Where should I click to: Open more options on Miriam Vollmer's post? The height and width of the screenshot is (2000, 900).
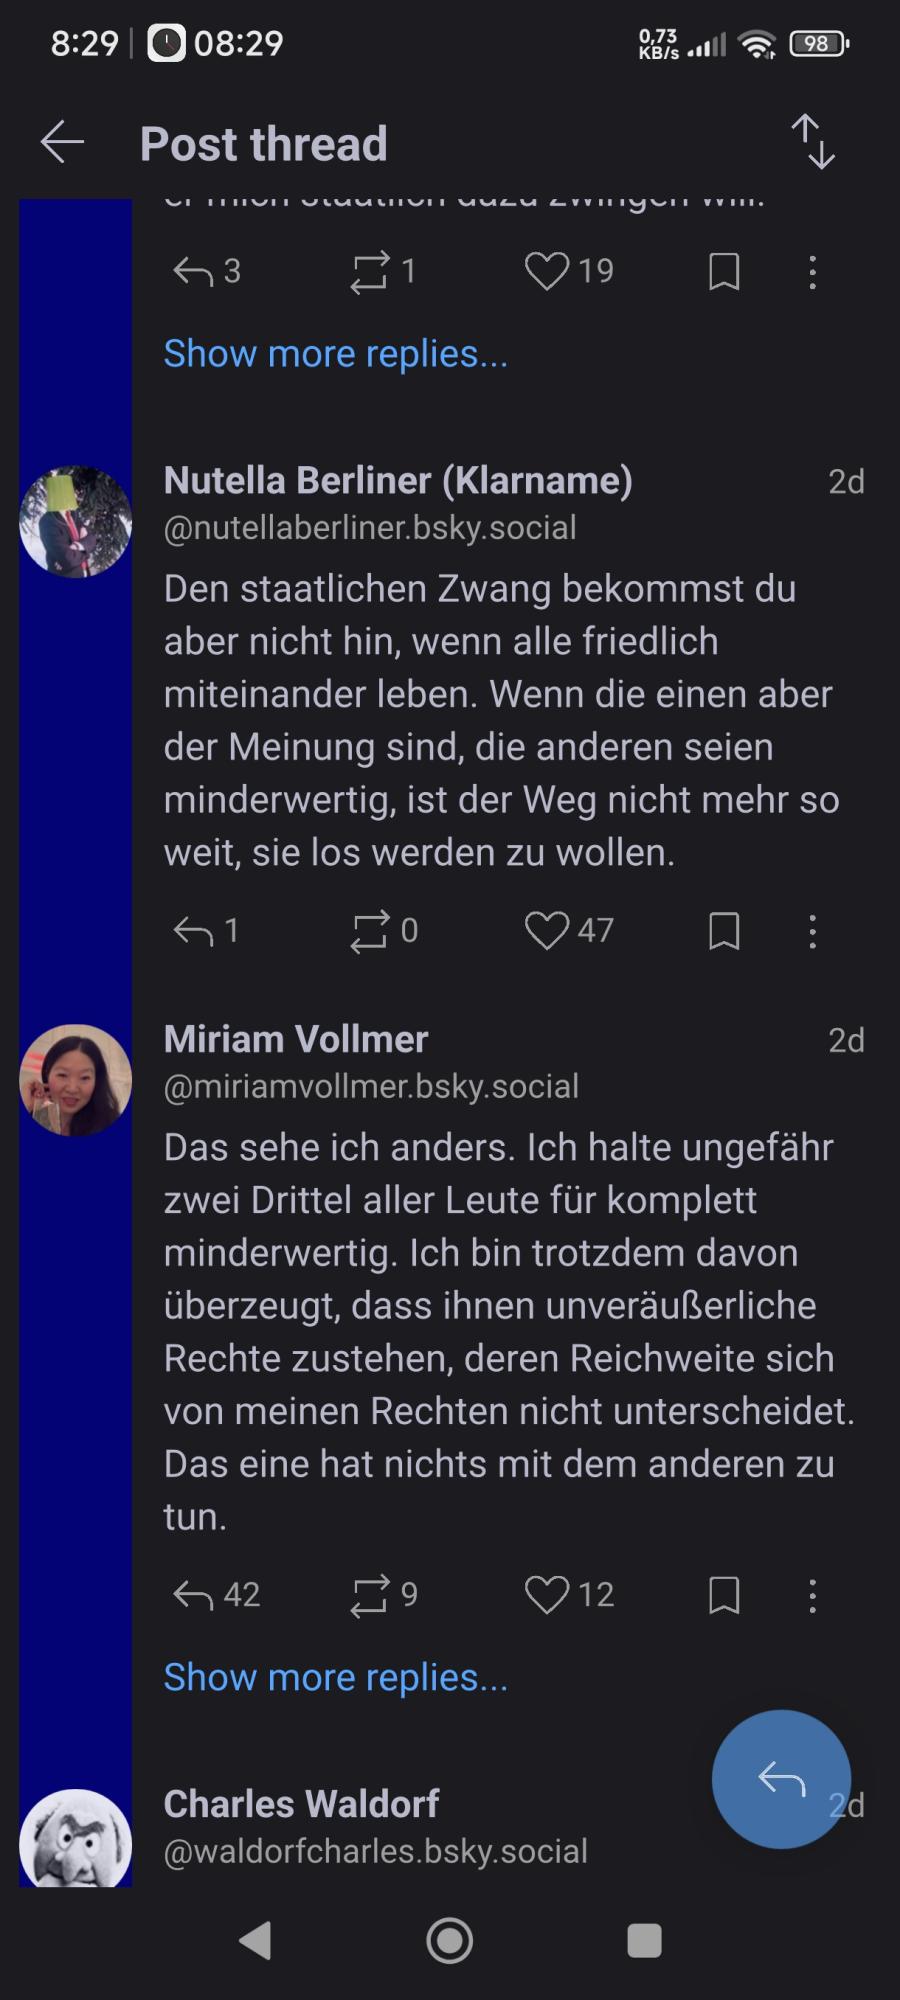[x=812, y=1595]
